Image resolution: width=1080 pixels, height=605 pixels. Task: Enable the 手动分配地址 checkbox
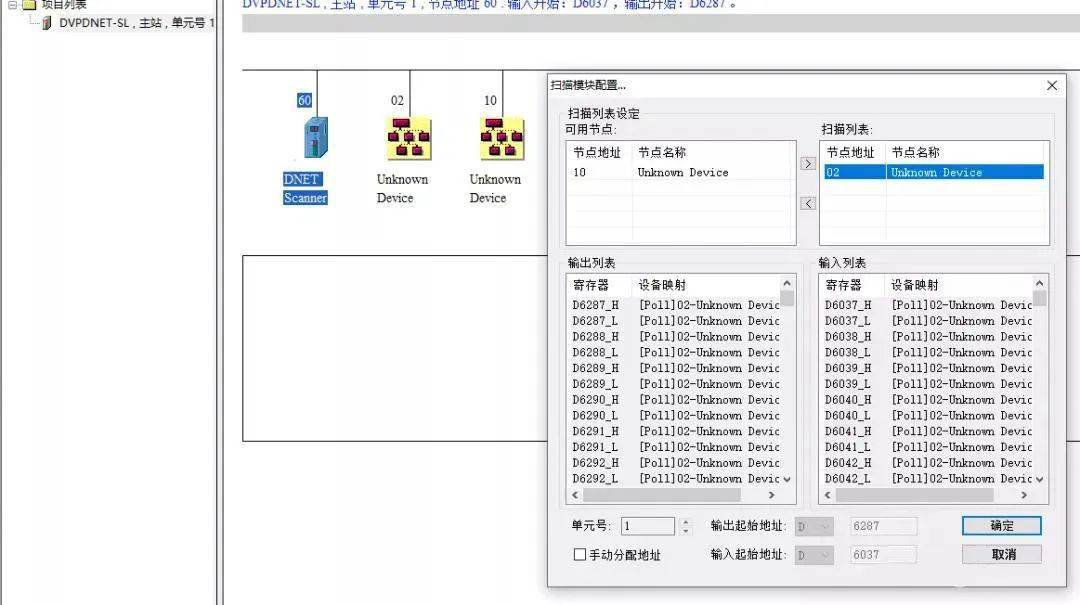(x=580, y=554)
